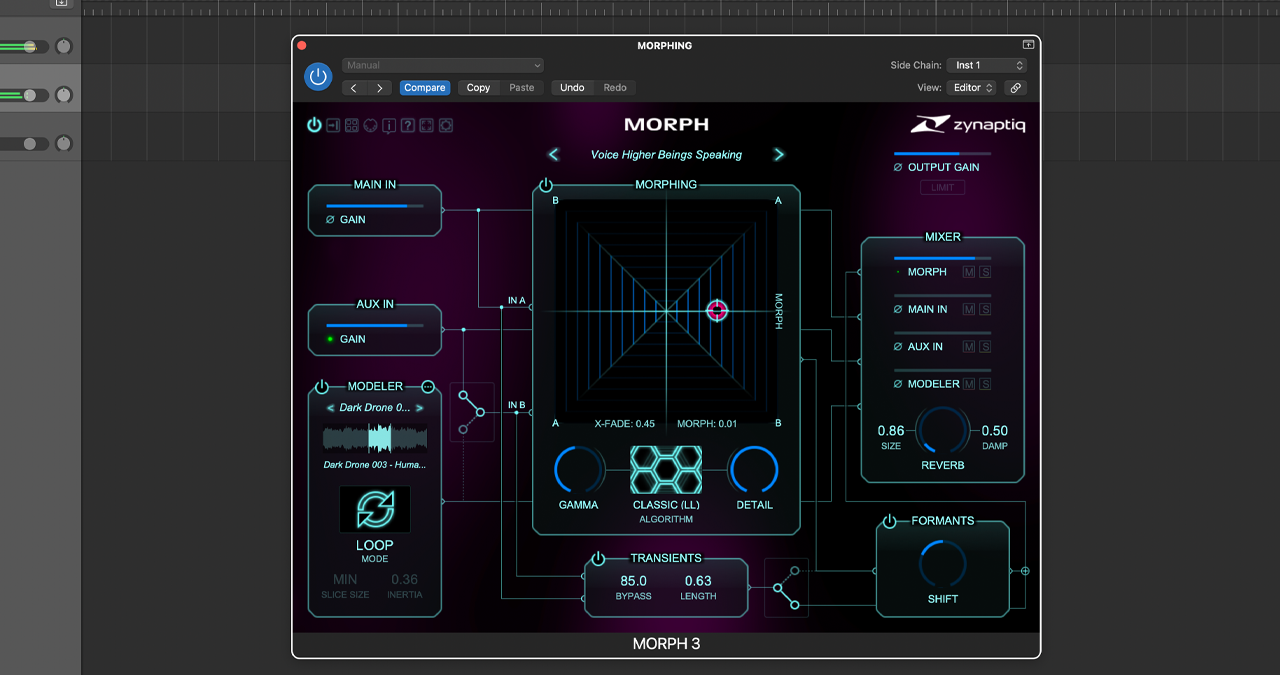The image size is (1280, 675).
Task: Click the GAMMA knob
Action: click(579, 470)
